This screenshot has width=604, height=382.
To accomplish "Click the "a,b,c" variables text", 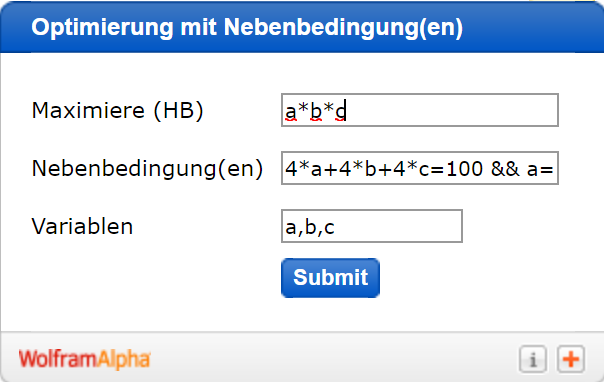I will [x=310, y=227].
